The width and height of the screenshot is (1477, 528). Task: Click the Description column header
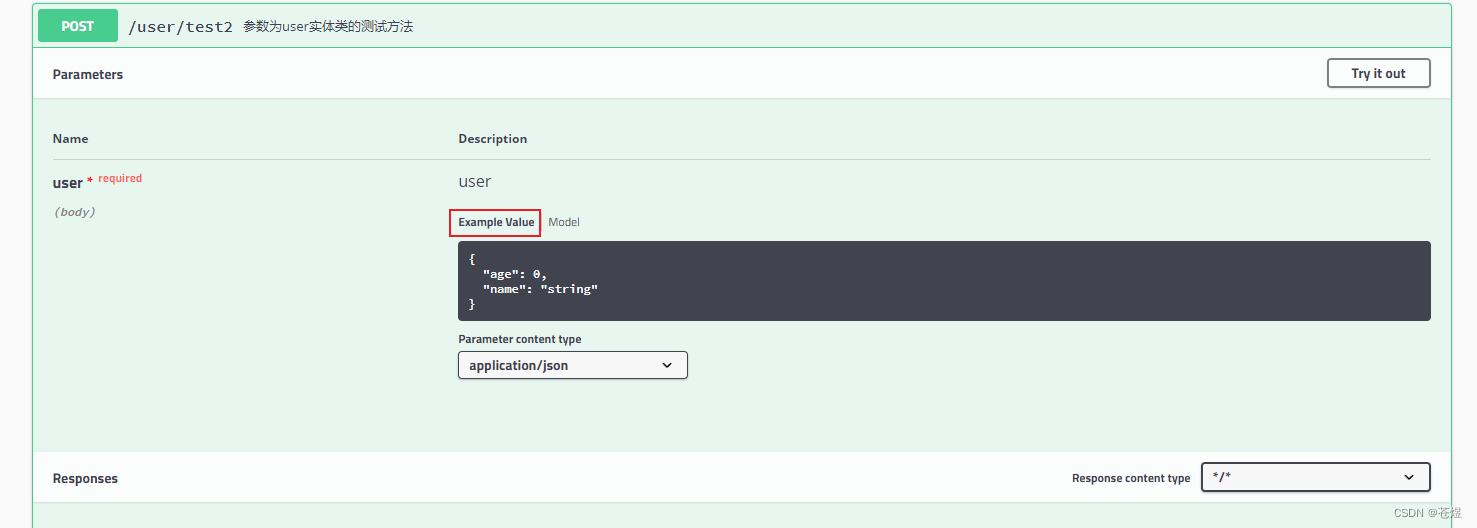click(x=493, y=139)
